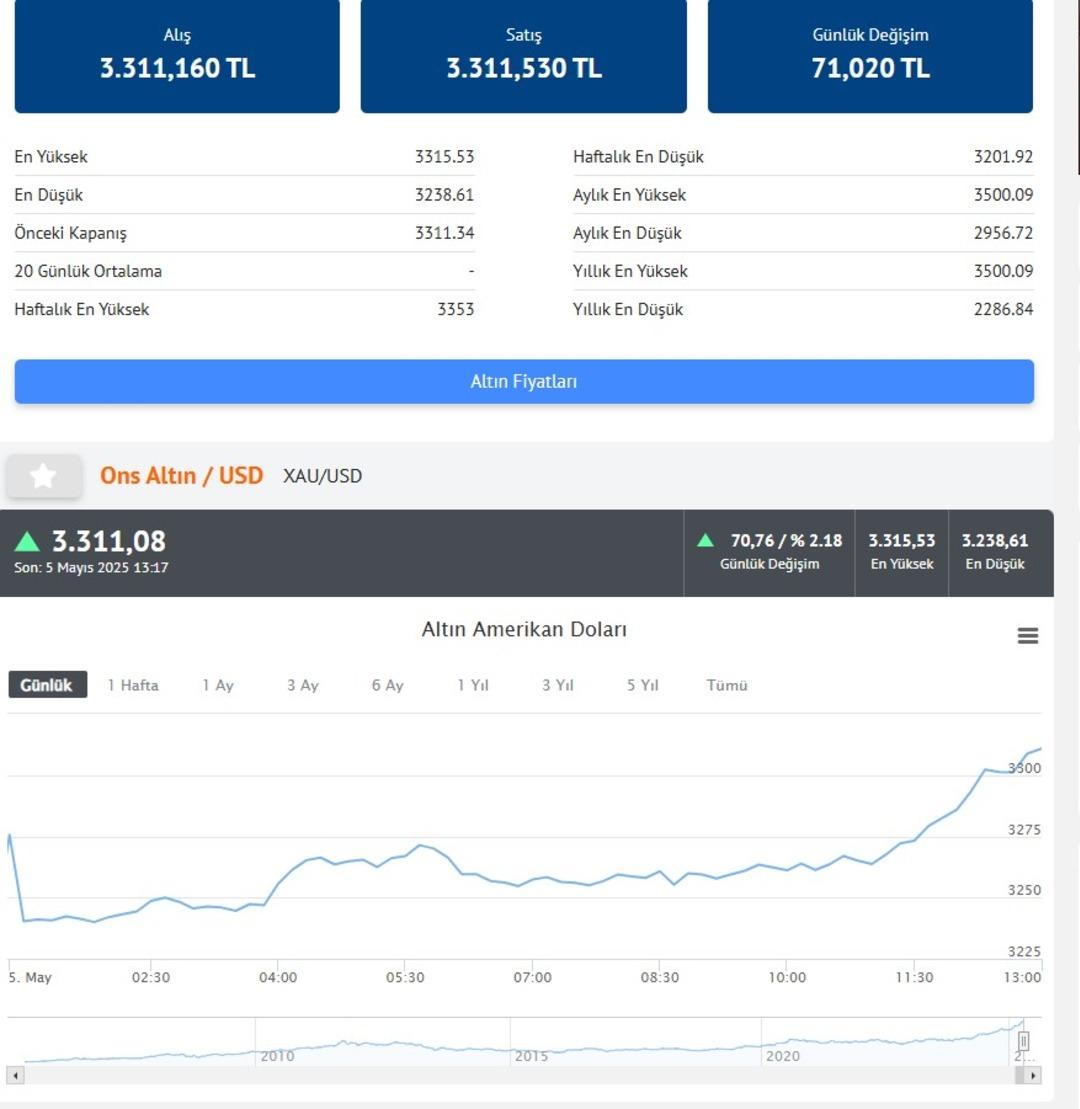
Task: Click the Yıllık En Düşük 2286.84 row
Action: pyautogui.click(x=803, y=309)
